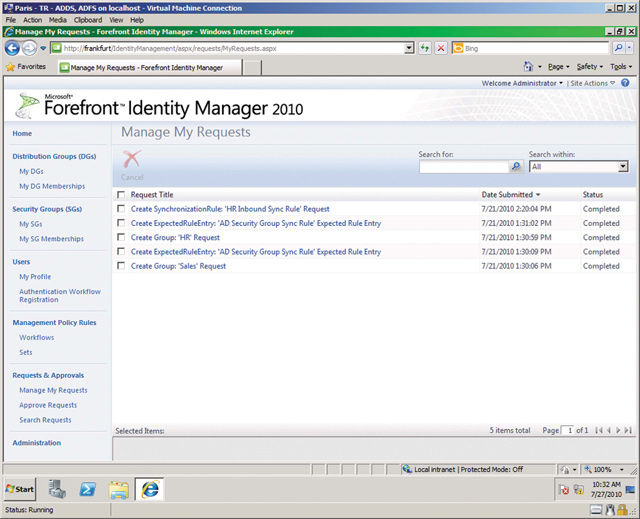Open 'HR Inbound Sync Rule' request link
This screenshot has height=519, width=640.
[230, 209]
